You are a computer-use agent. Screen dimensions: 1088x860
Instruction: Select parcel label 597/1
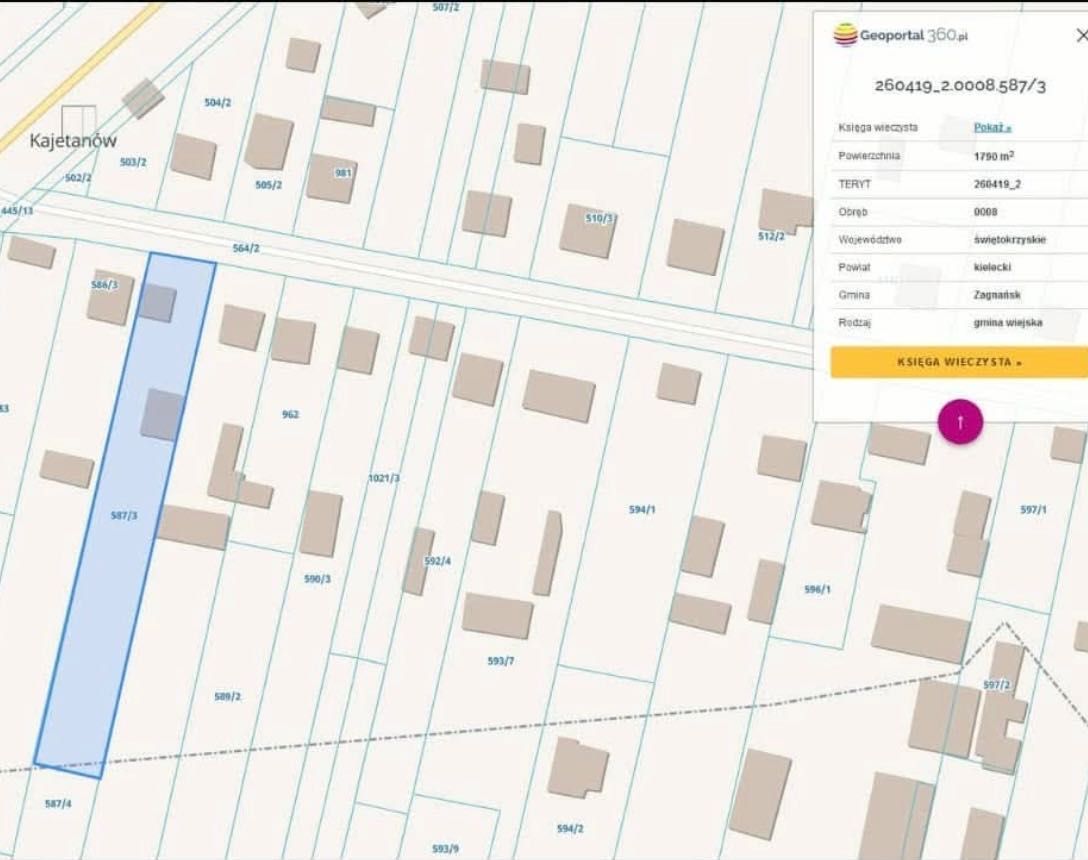pyautogui.click(x=1033, y=509)
